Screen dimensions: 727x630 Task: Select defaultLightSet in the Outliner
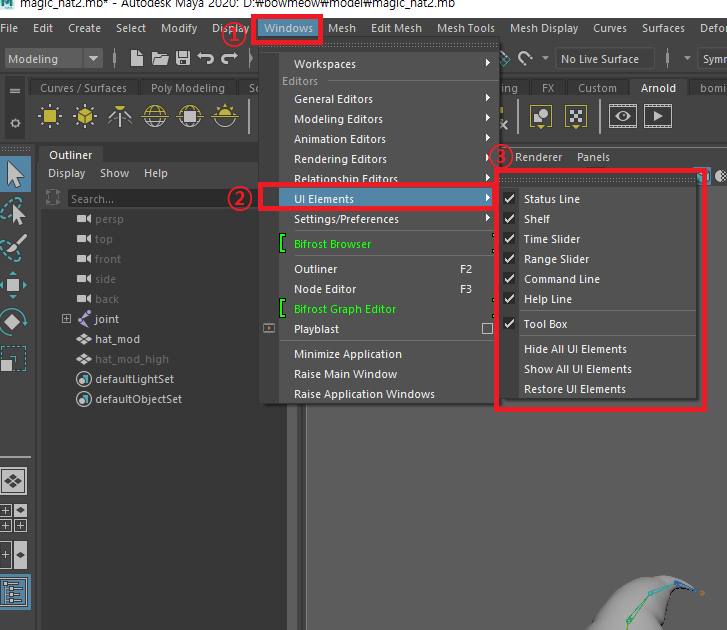(x=134, y=379)
